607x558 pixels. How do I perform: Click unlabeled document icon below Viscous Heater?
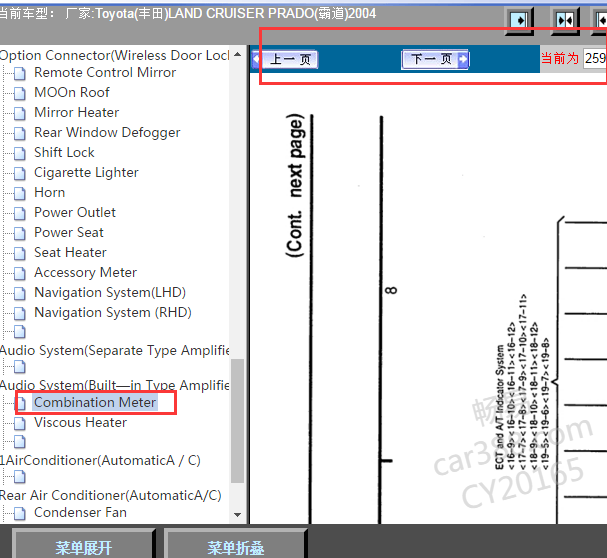tap(20, 442)
